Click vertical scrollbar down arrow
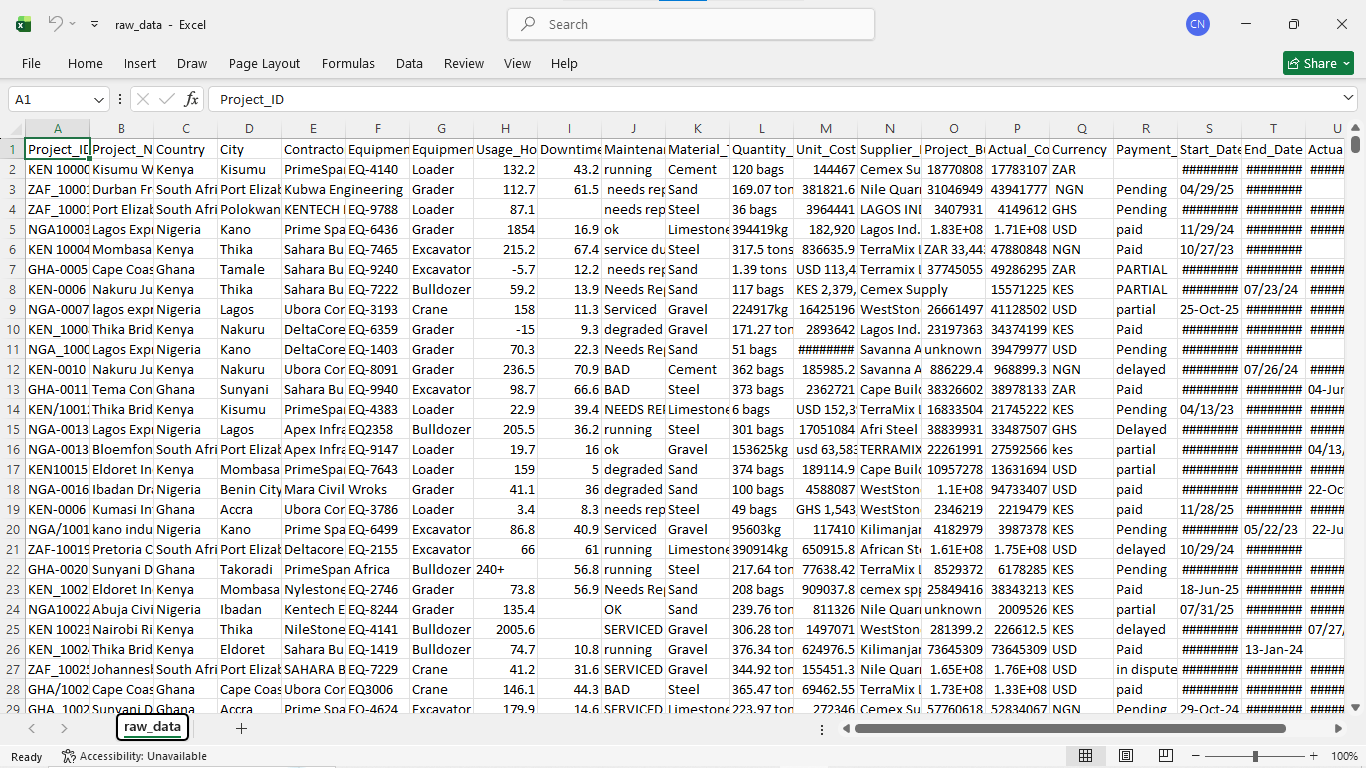Viewport: 1366px width, 768px height. pos(1356,707)
